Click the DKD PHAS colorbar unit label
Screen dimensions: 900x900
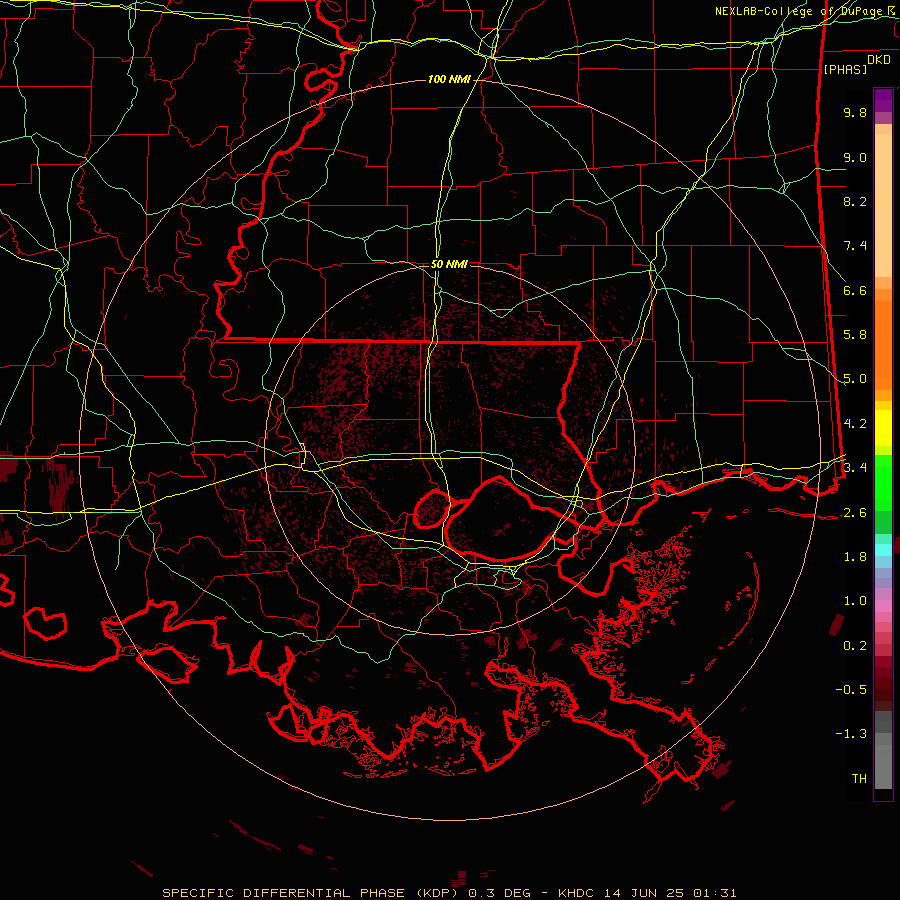pos(857,64)
